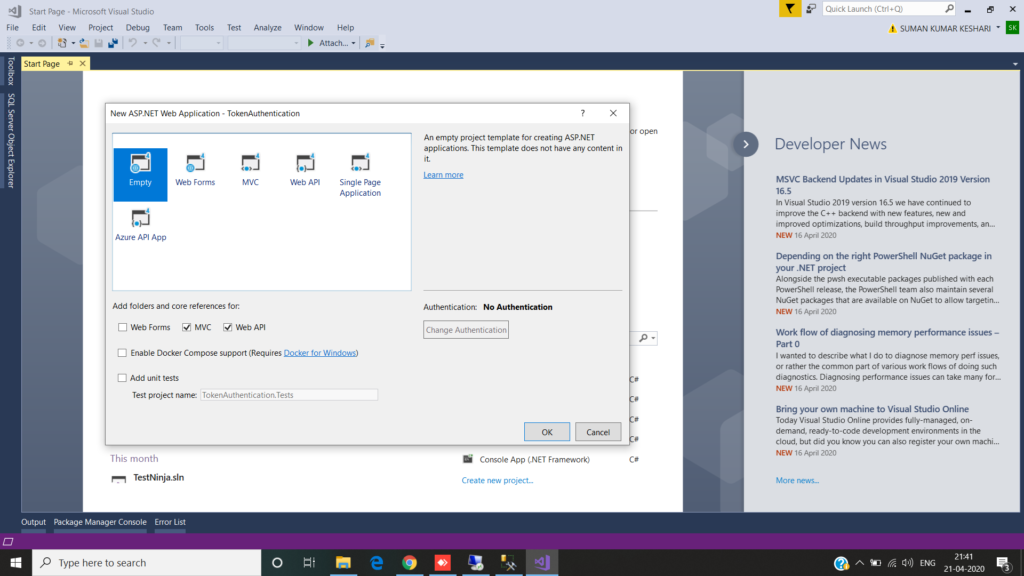The height and width of the screenshot is (576, 1024).
Task: Click the Save All toolbar icon
Action: click(113, 43)
